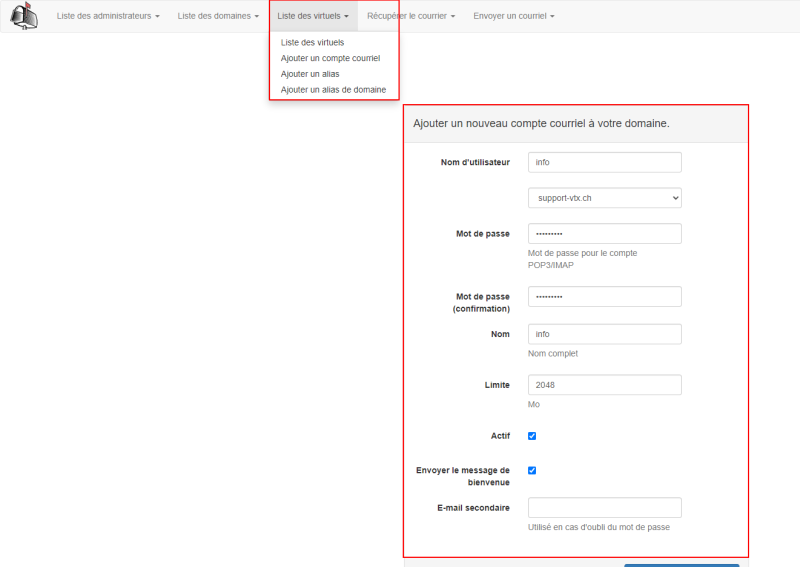This screenshot has width=800, height=567.
Task: Click the PostfixAdmin mailbox logo icon
Action: tap(24, 16)
